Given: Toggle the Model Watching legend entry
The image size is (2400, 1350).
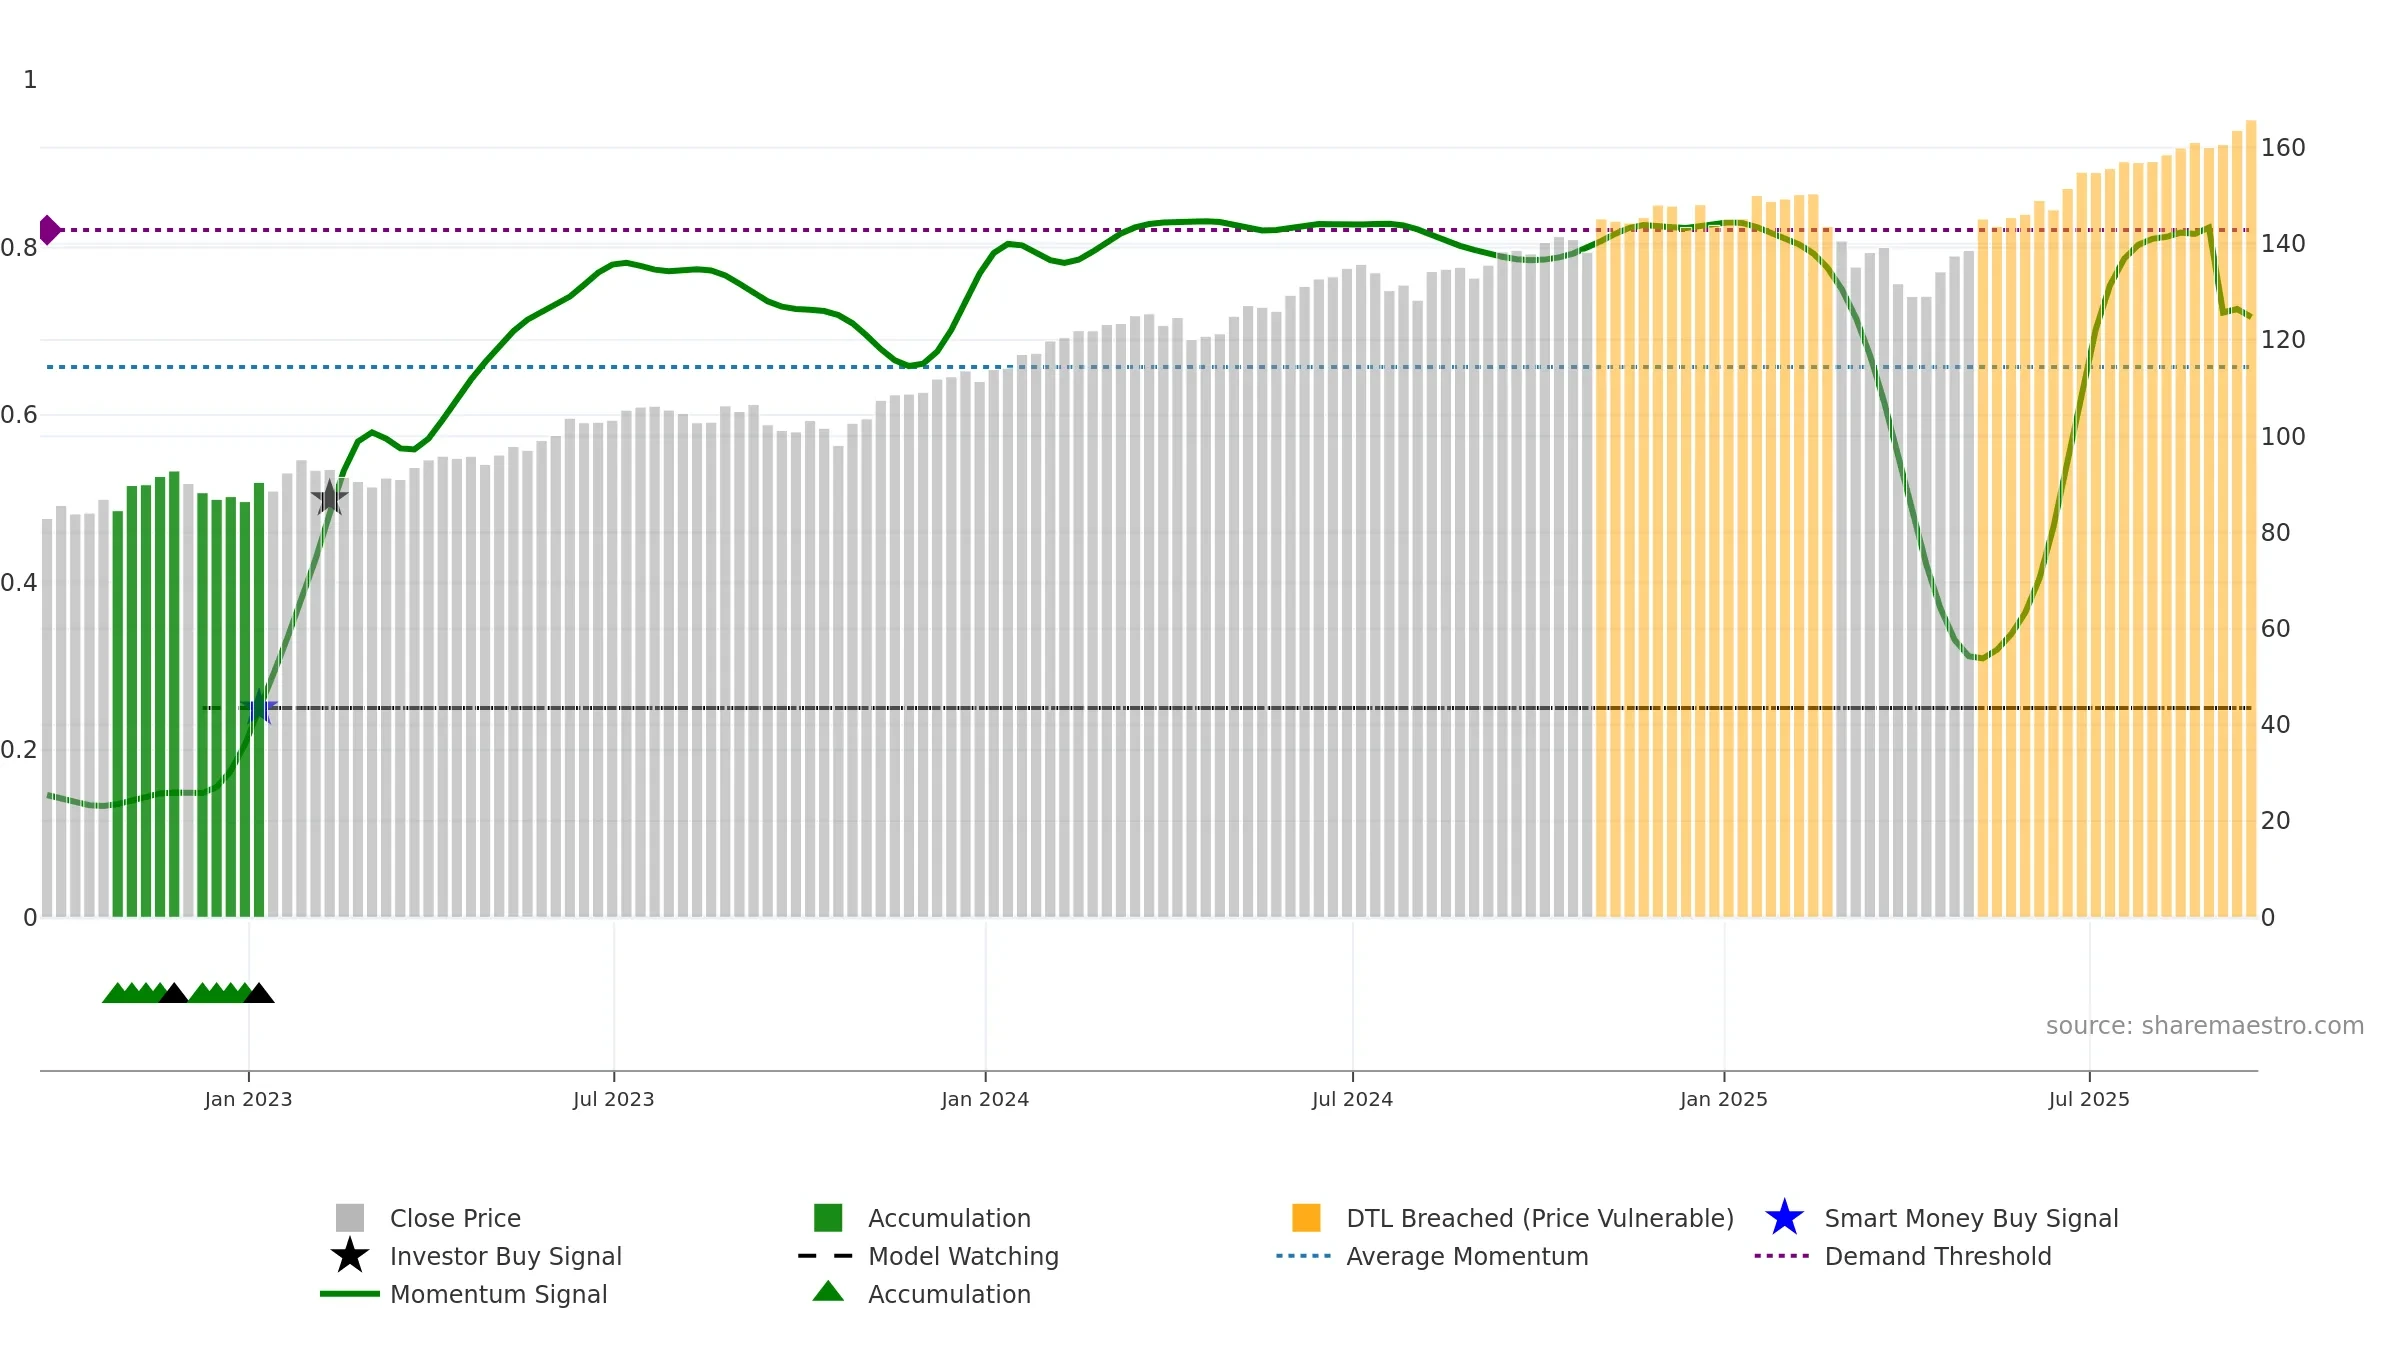Looking at the screenshot, I should tap(928, 1256).
